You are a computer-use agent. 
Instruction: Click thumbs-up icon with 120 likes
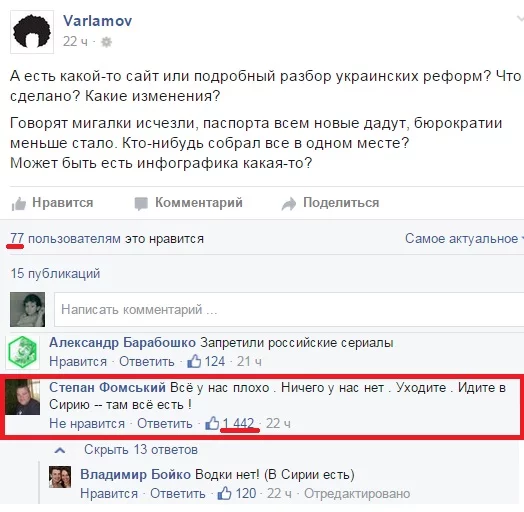pyautogui.click(x=225, y=494)
